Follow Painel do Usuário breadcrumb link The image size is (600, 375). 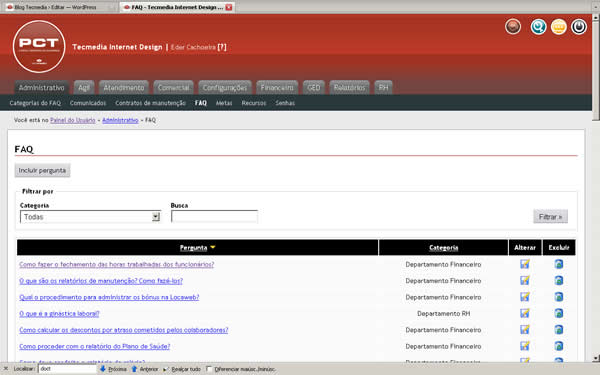click(73, 120)
